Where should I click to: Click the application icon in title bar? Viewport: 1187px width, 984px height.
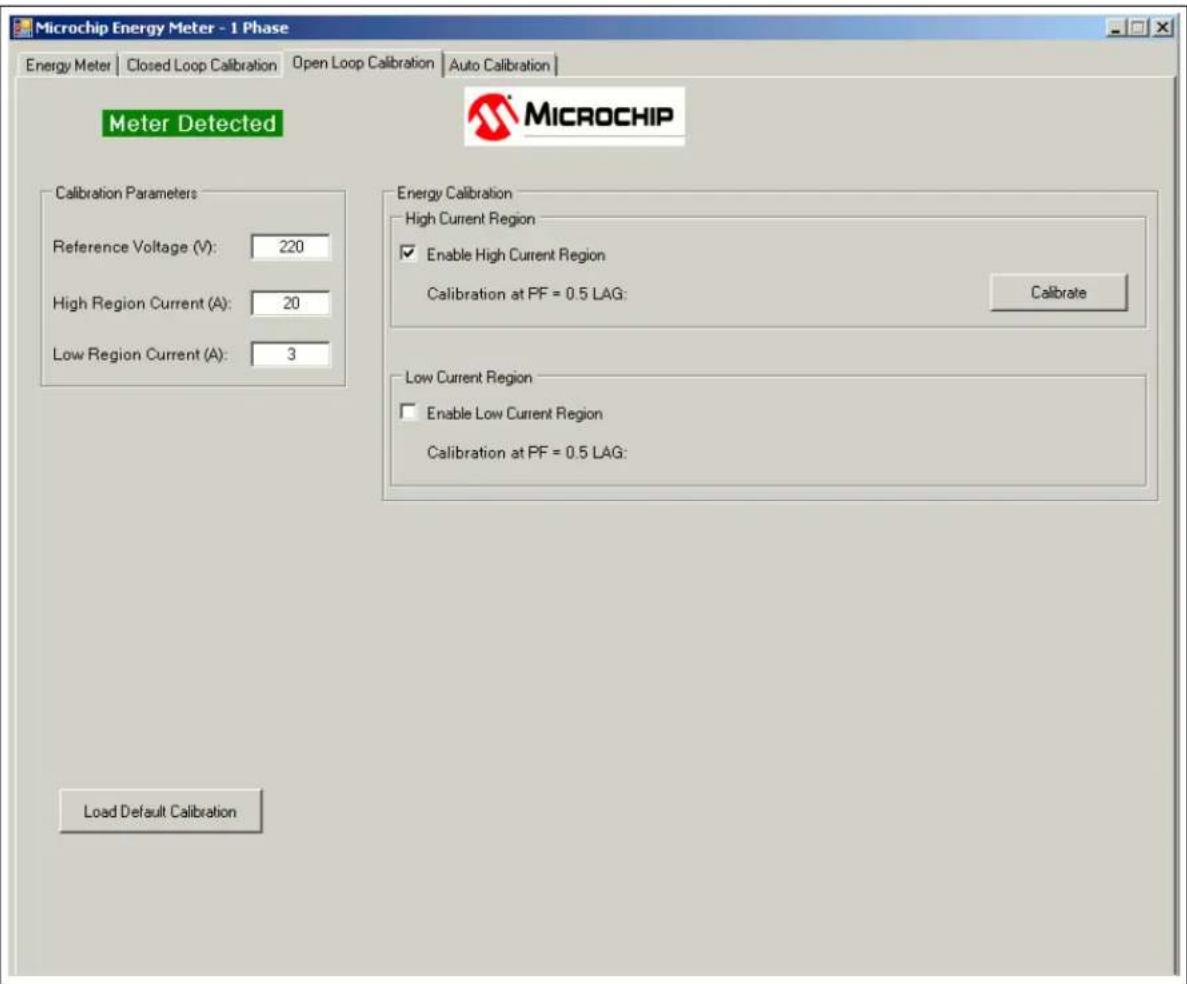(x=23, y=28)
